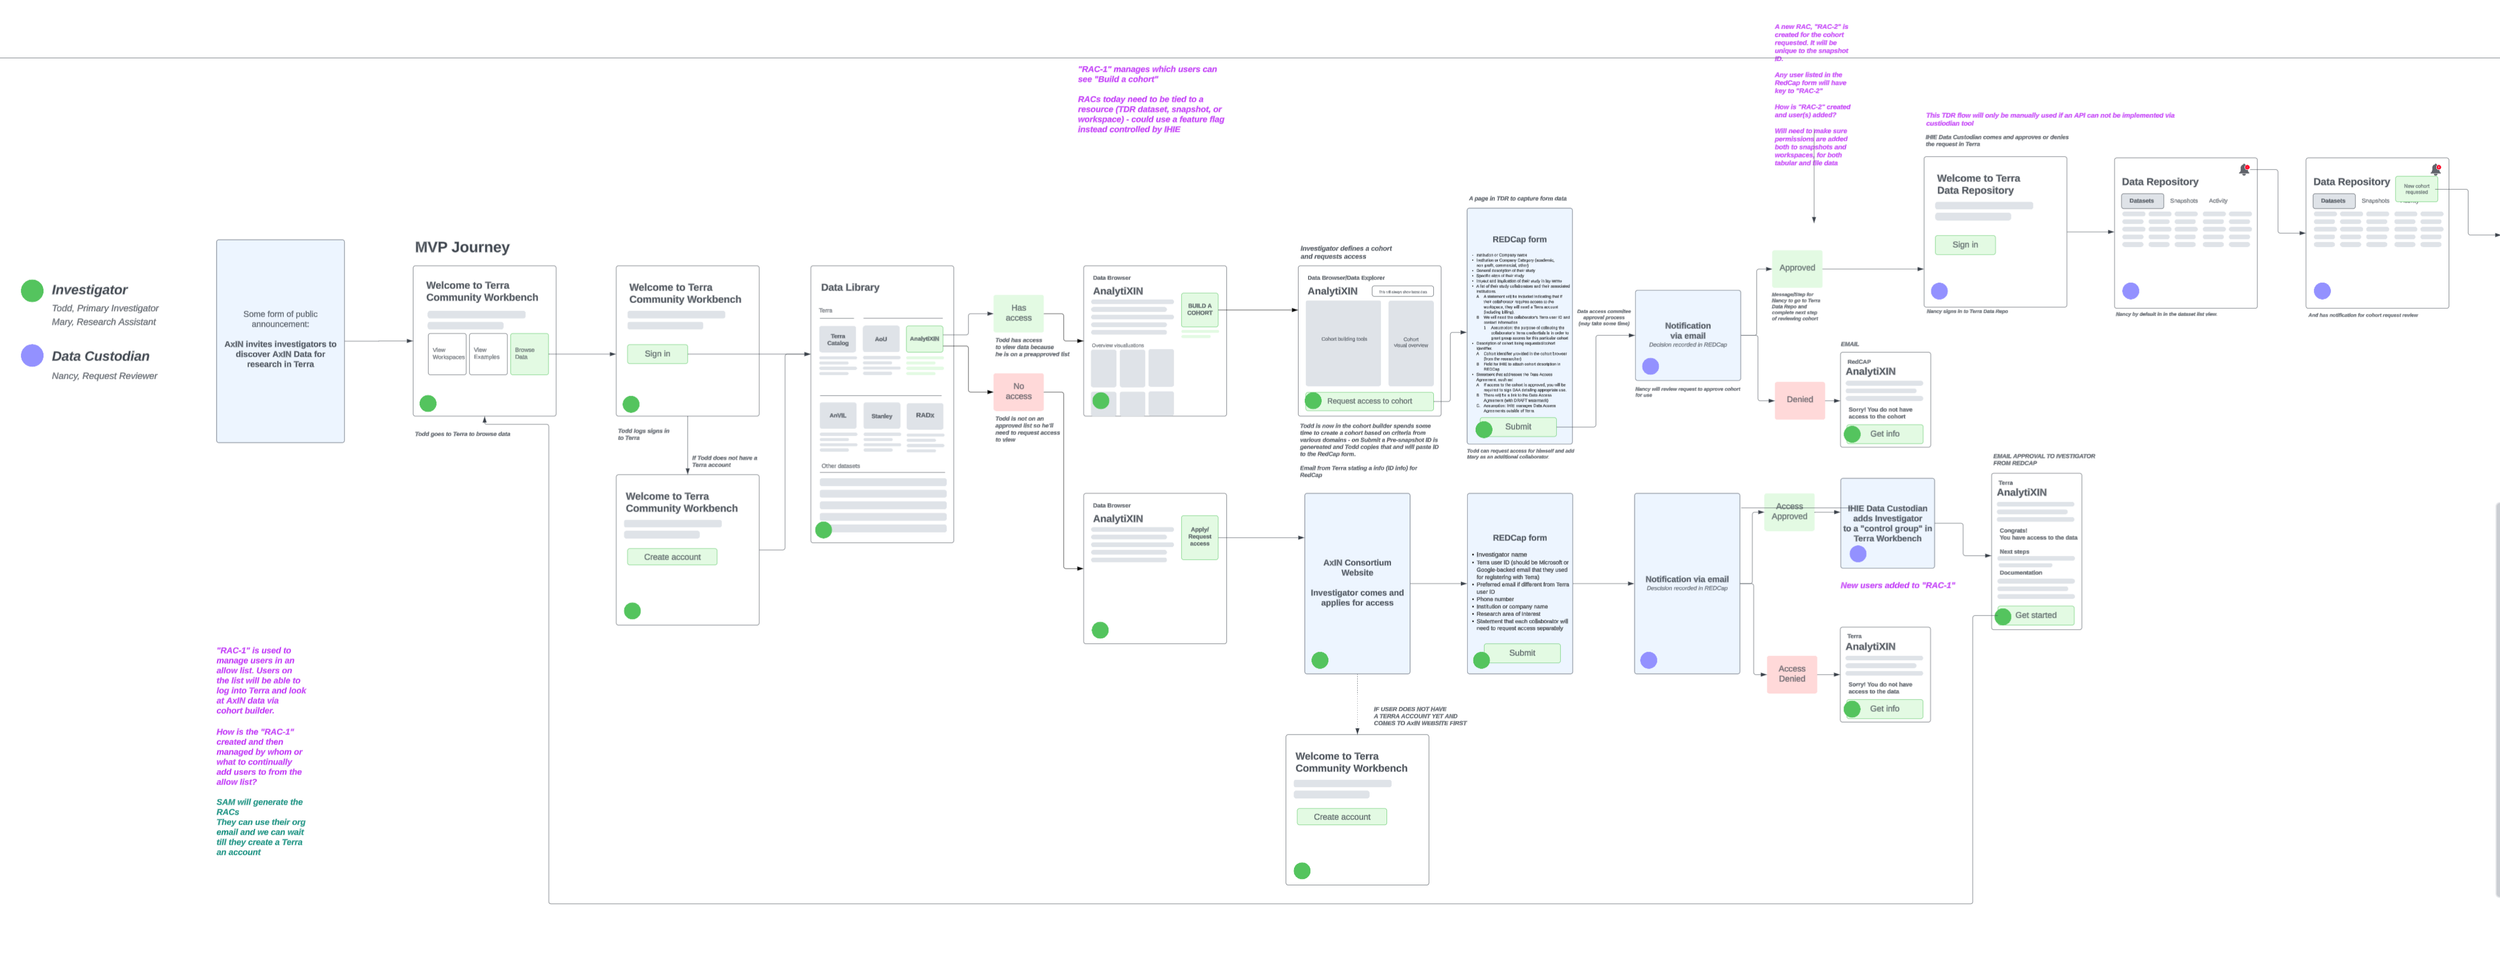
Task: Click the caption 'Nancy signs in to Terra Data Repo'
Action: (x=1966, y=312)
